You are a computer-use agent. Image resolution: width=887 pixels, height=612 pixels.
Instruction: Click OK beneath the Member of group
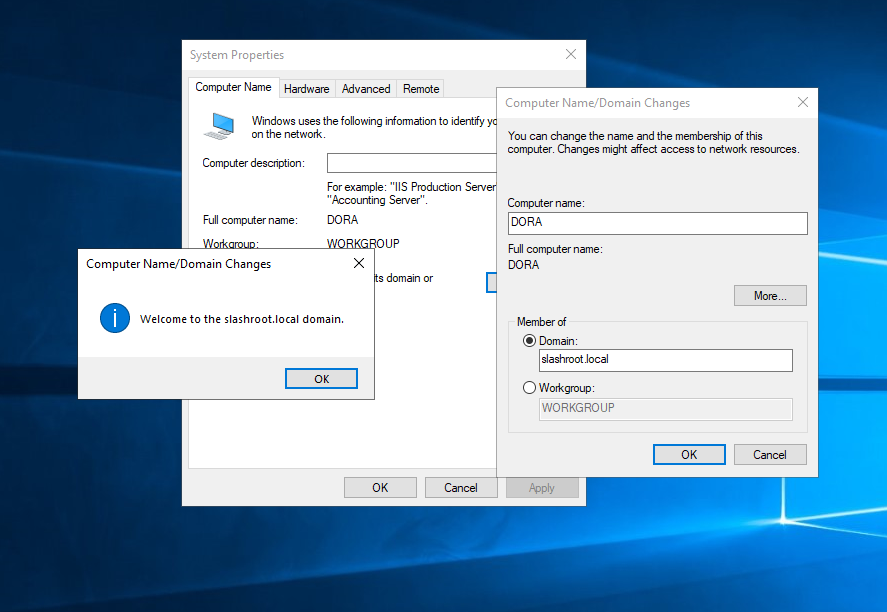click(689, 454)
